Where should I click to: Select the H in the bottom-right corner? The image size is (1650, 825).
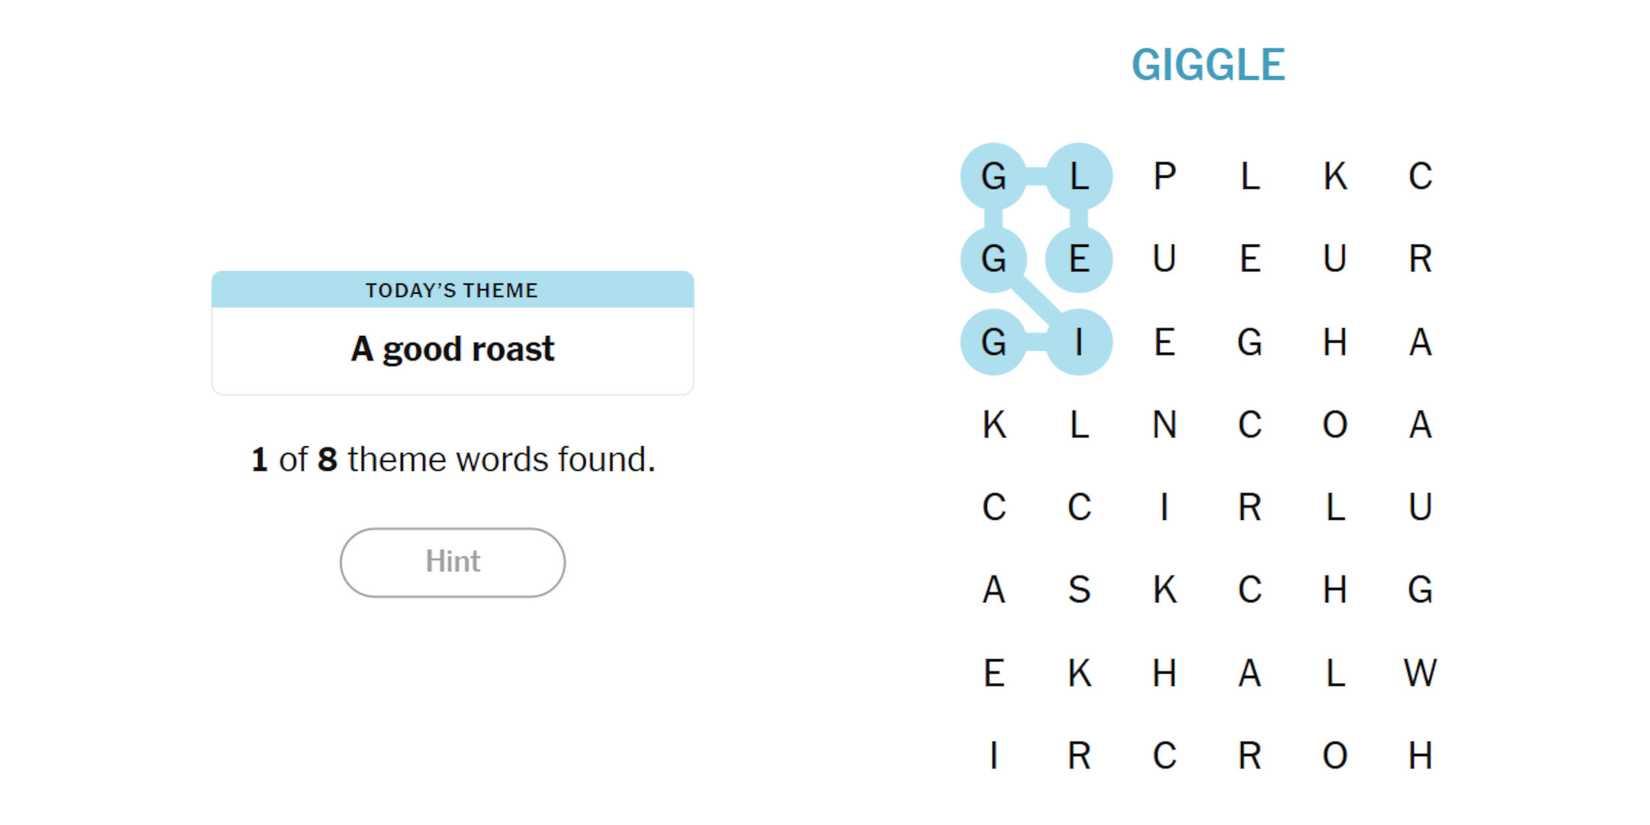click(1420, 756)
